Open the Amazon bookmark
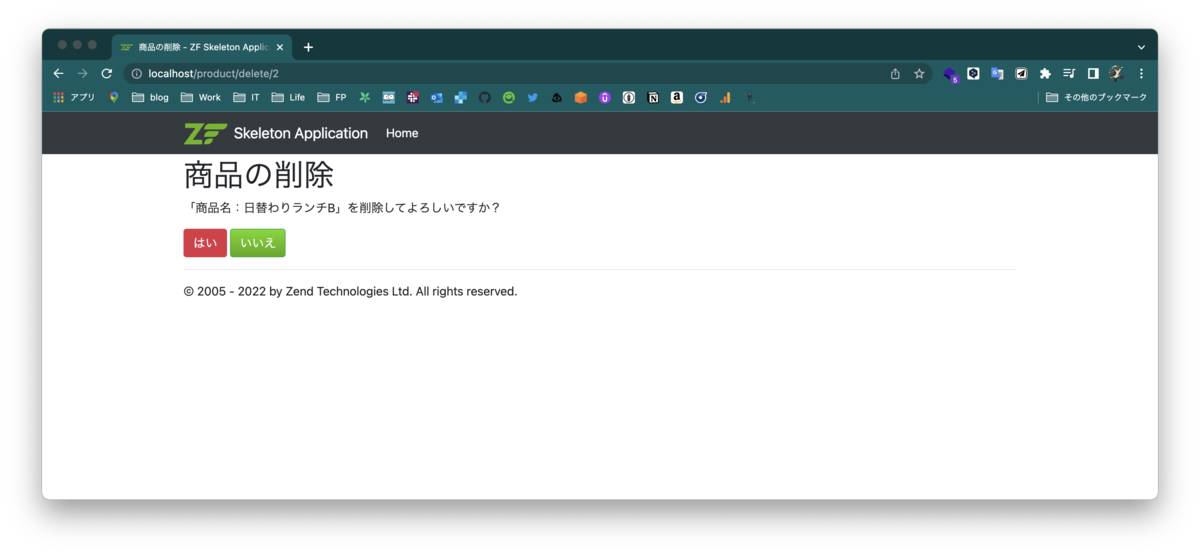The width and height of the screenshot is (1200, 555). click(x=677, y=97)
